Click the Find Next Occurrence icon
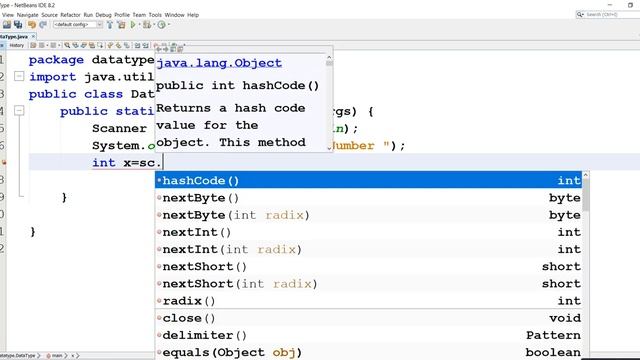 click(84, 45)
